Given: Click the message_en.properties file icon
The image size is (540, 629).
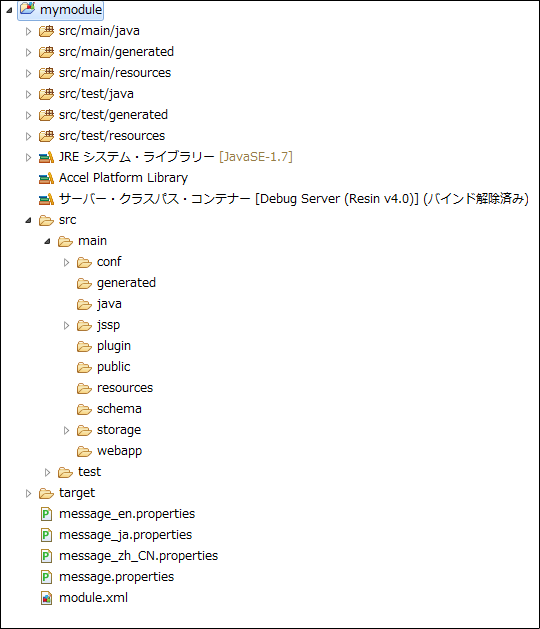Looking at the screenshot, I should [x=47, y=514].
